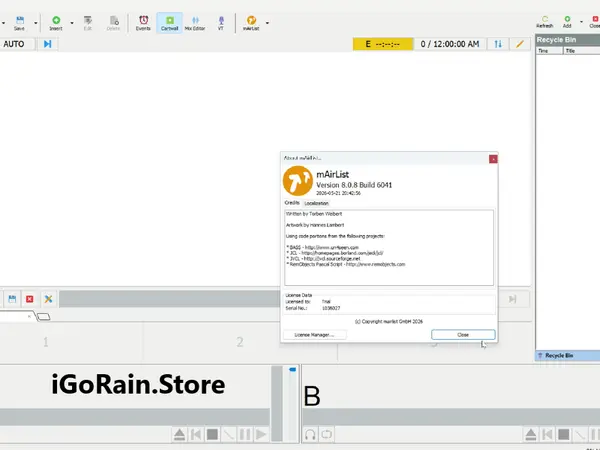Open the Add dropdown arrow
600x450 pixels.
[581, 22]
